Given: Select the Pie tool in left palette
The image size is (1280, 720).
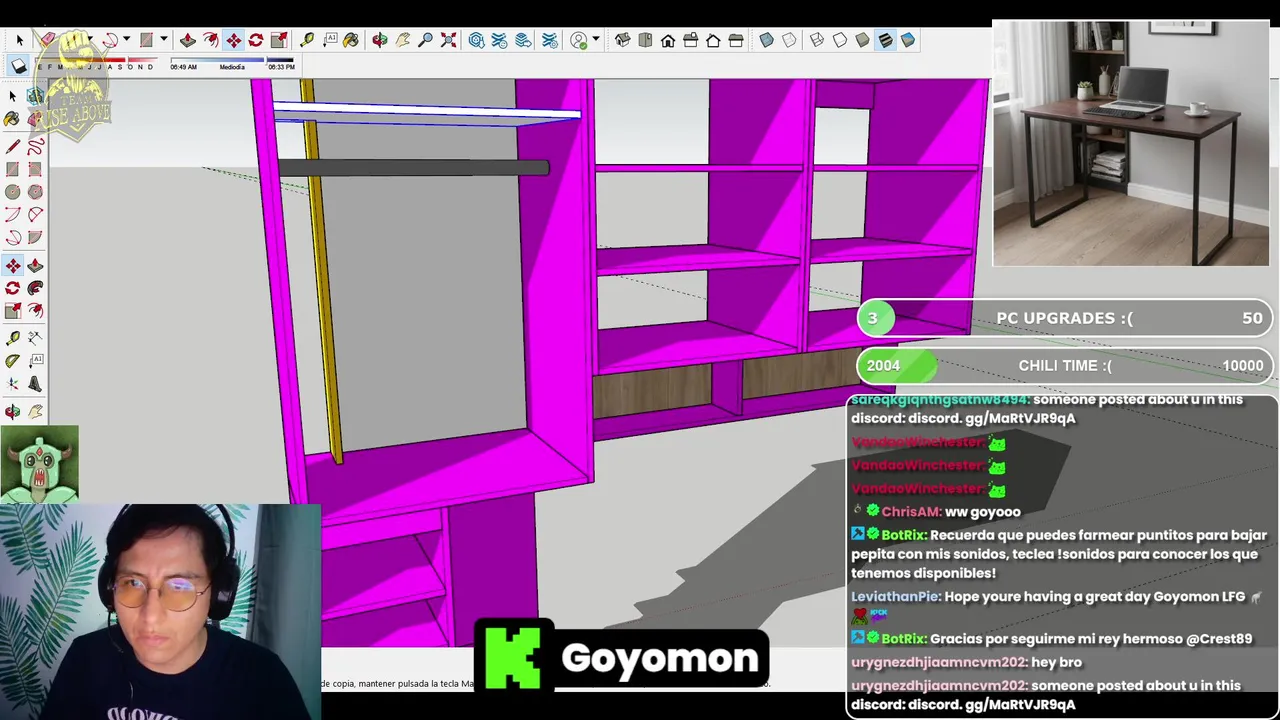Looking at the screenshot, I should click(x=35, y=238).
